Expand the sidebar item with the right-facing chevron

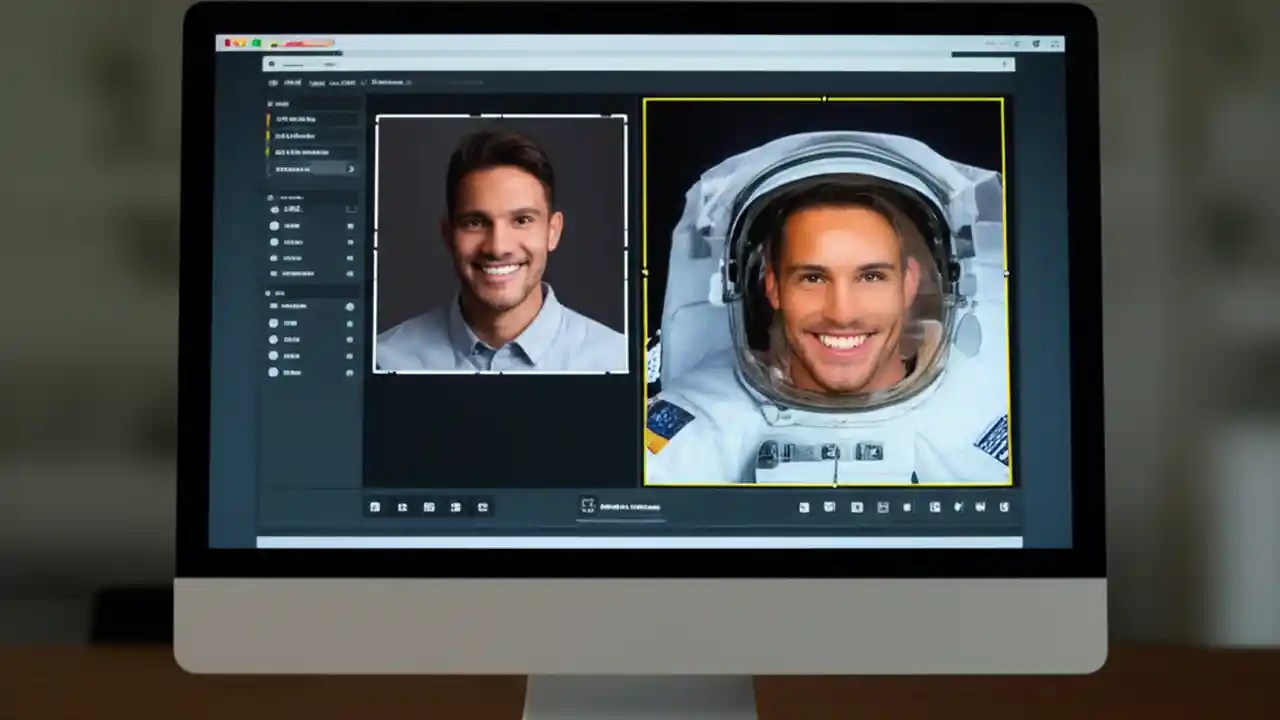[x=350, y=169]
